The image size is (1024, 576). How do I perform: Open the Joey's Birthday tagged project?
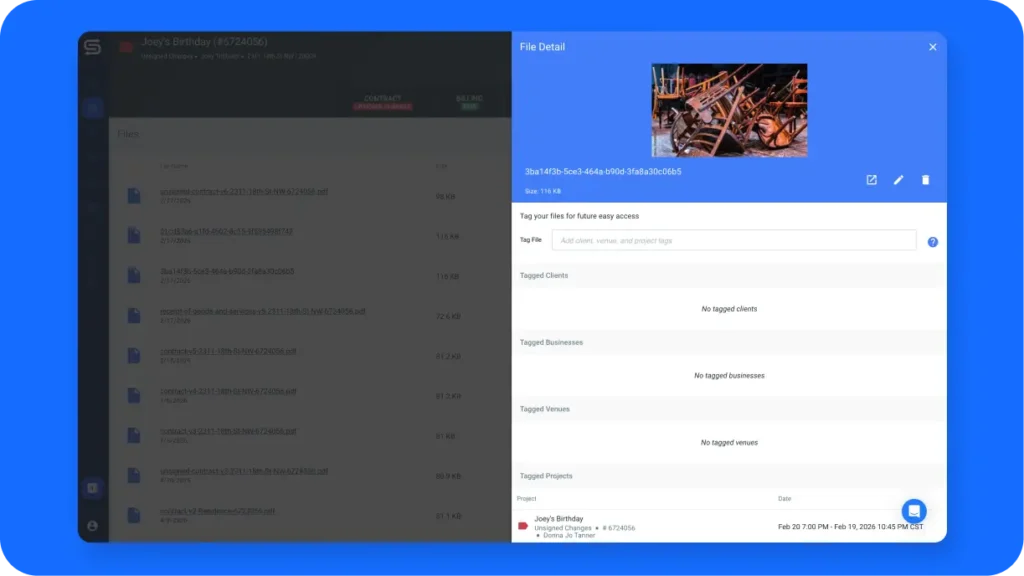tap(558, 519)
